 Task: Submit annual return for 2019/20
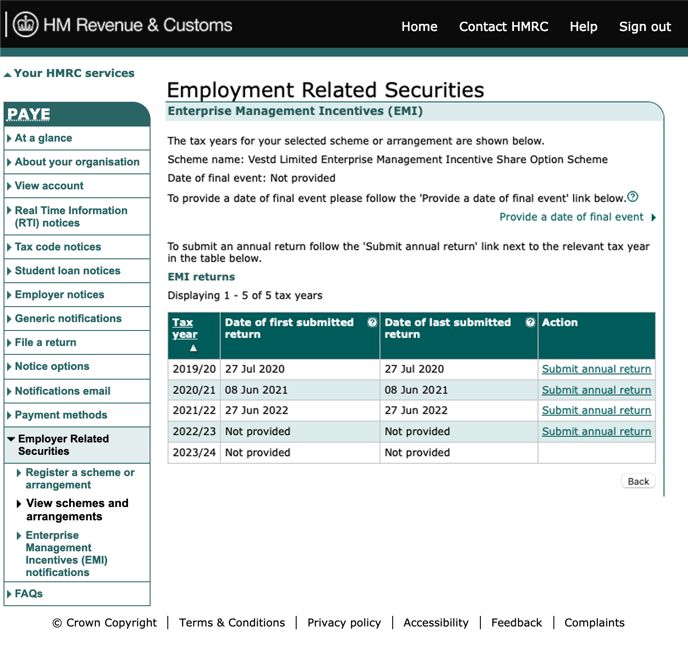click(596, 369)
